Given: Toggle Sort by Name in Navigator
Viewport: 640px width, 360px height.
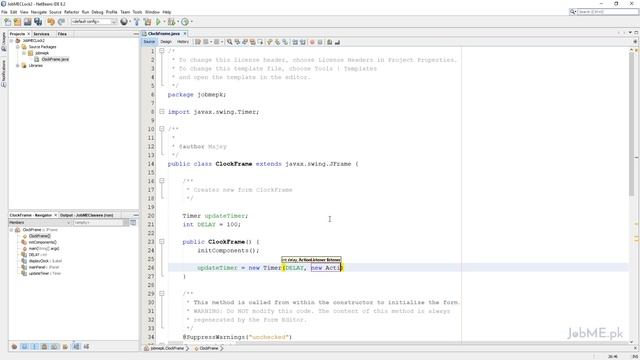Looking at the screenshot, I should (76, 347).
